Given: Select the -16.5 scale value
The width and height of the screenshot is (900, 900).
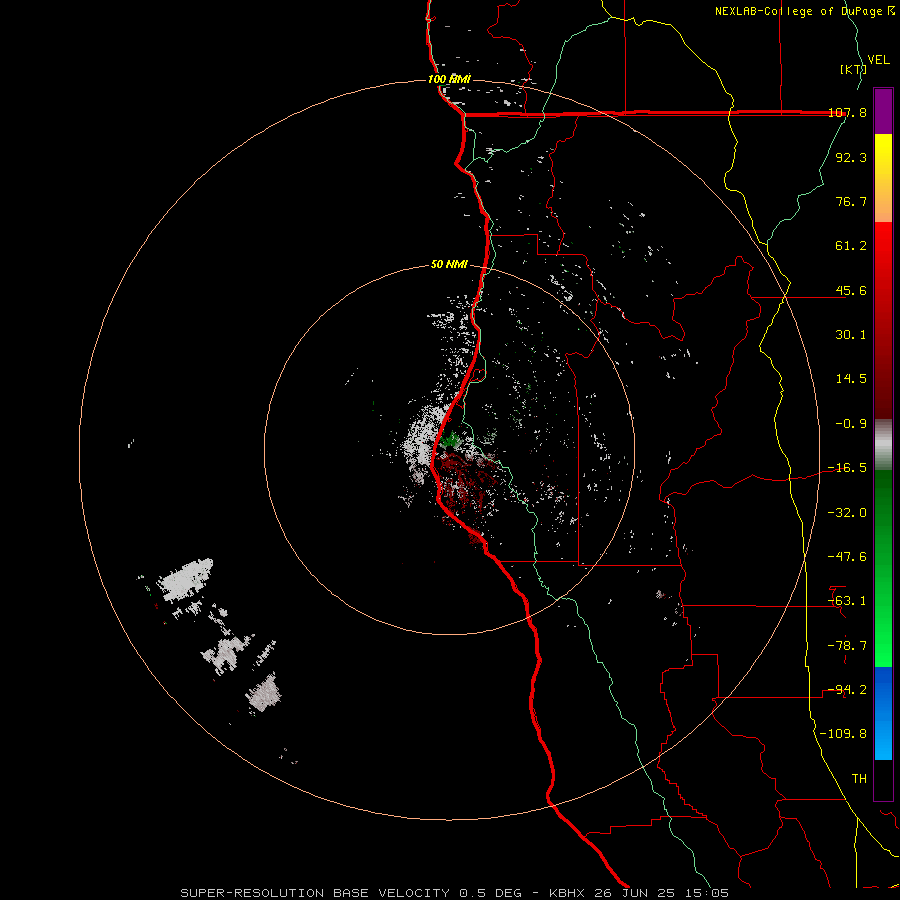Looking at the screenshot, I should [x=847, y=468].
